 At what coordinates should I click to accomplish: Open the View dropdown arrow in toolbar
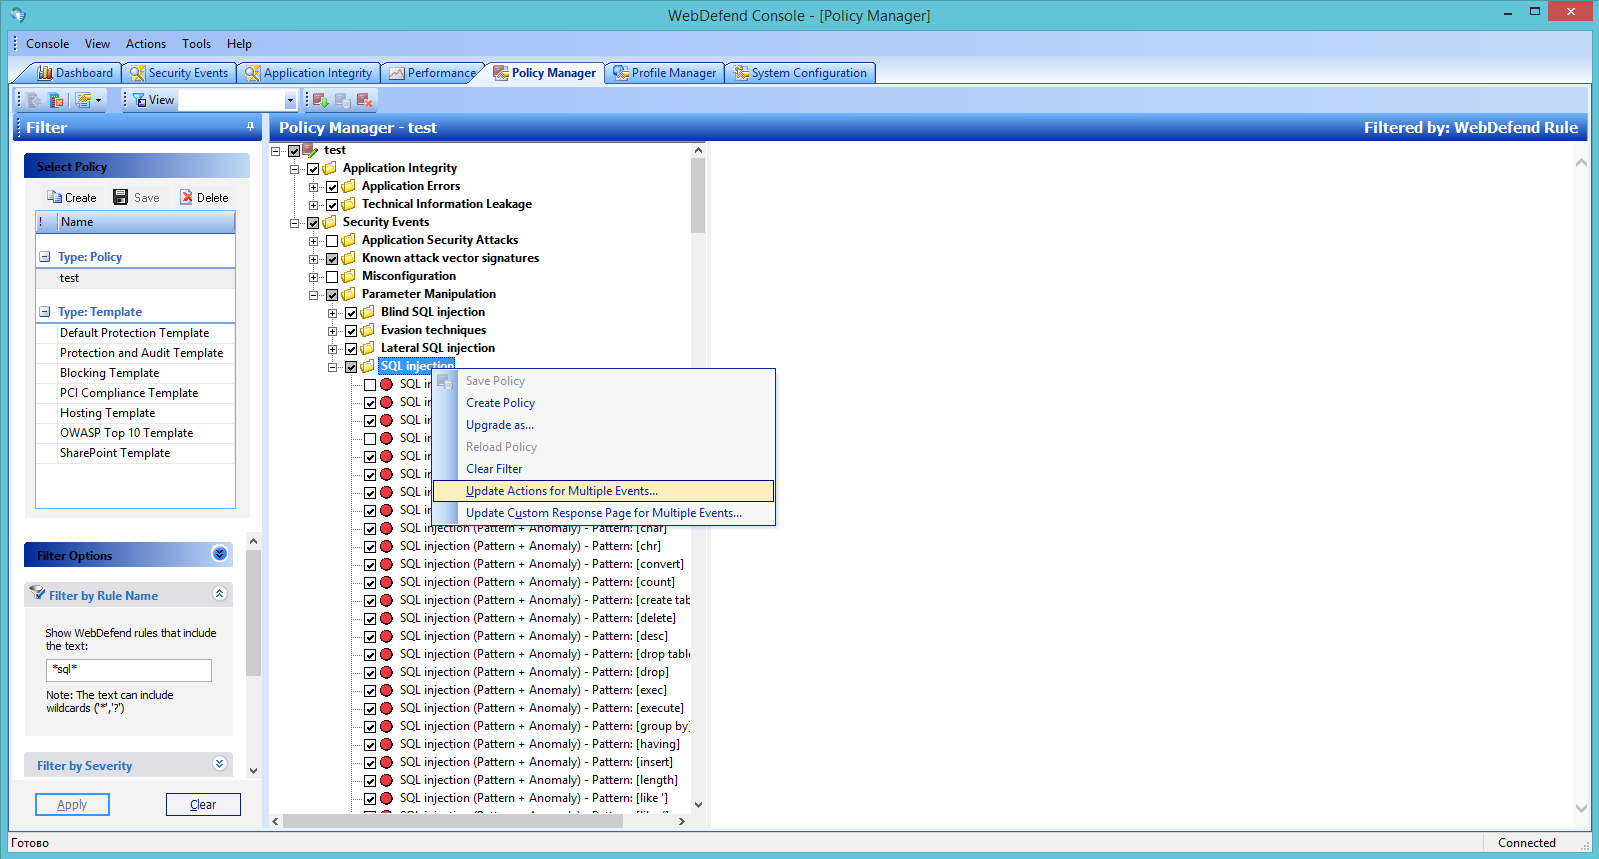pyautogui.click(x=290, y=100)
